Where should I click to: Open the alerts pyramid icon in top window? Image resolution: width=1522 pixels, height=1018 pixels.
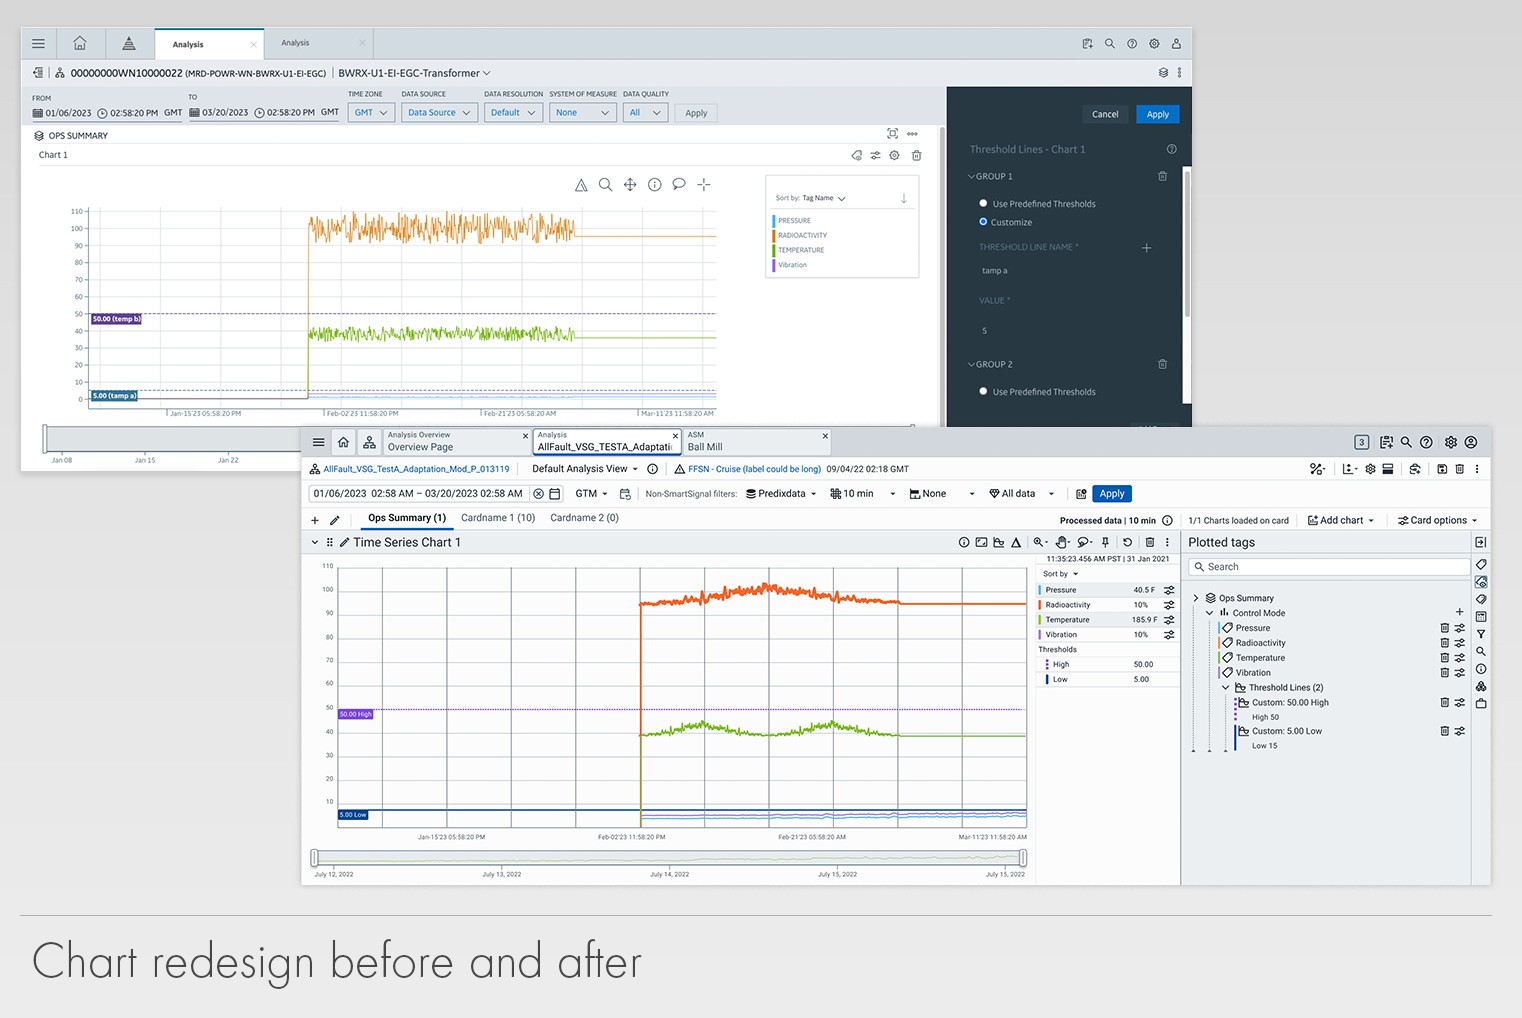tap(129, 43)
